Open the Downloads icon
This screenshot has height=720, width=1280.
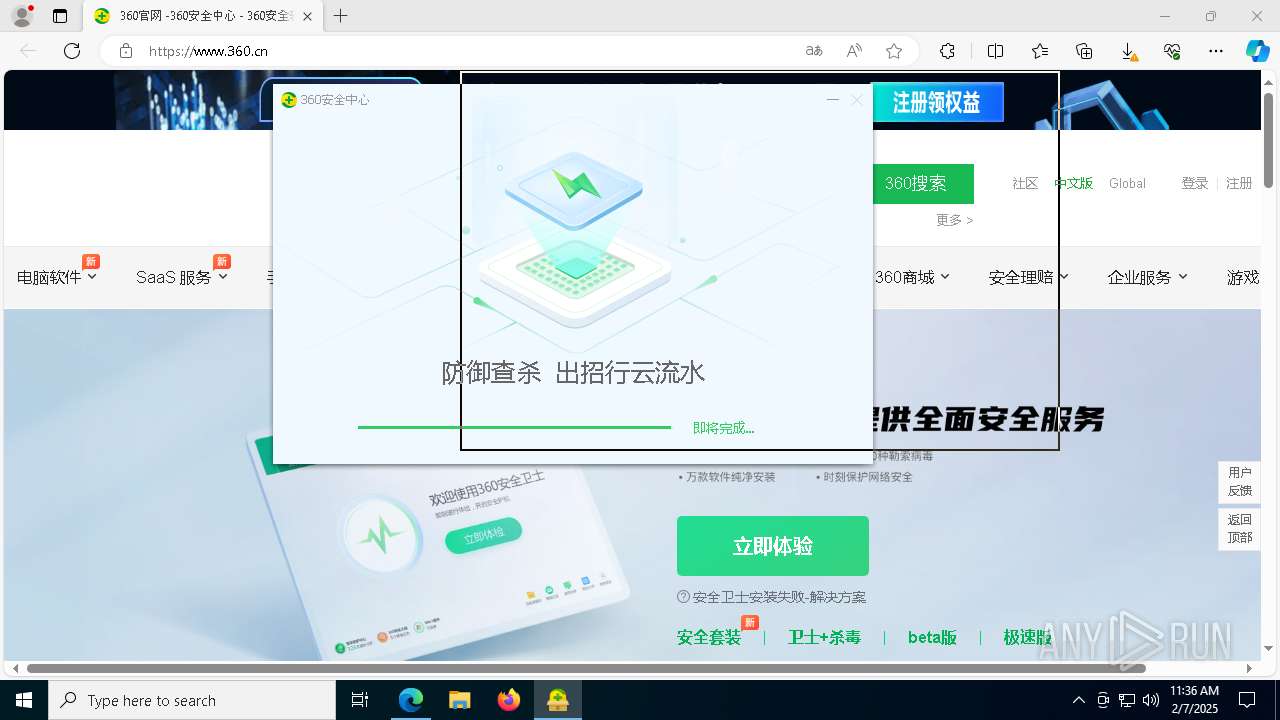(x=1128, y=51)
